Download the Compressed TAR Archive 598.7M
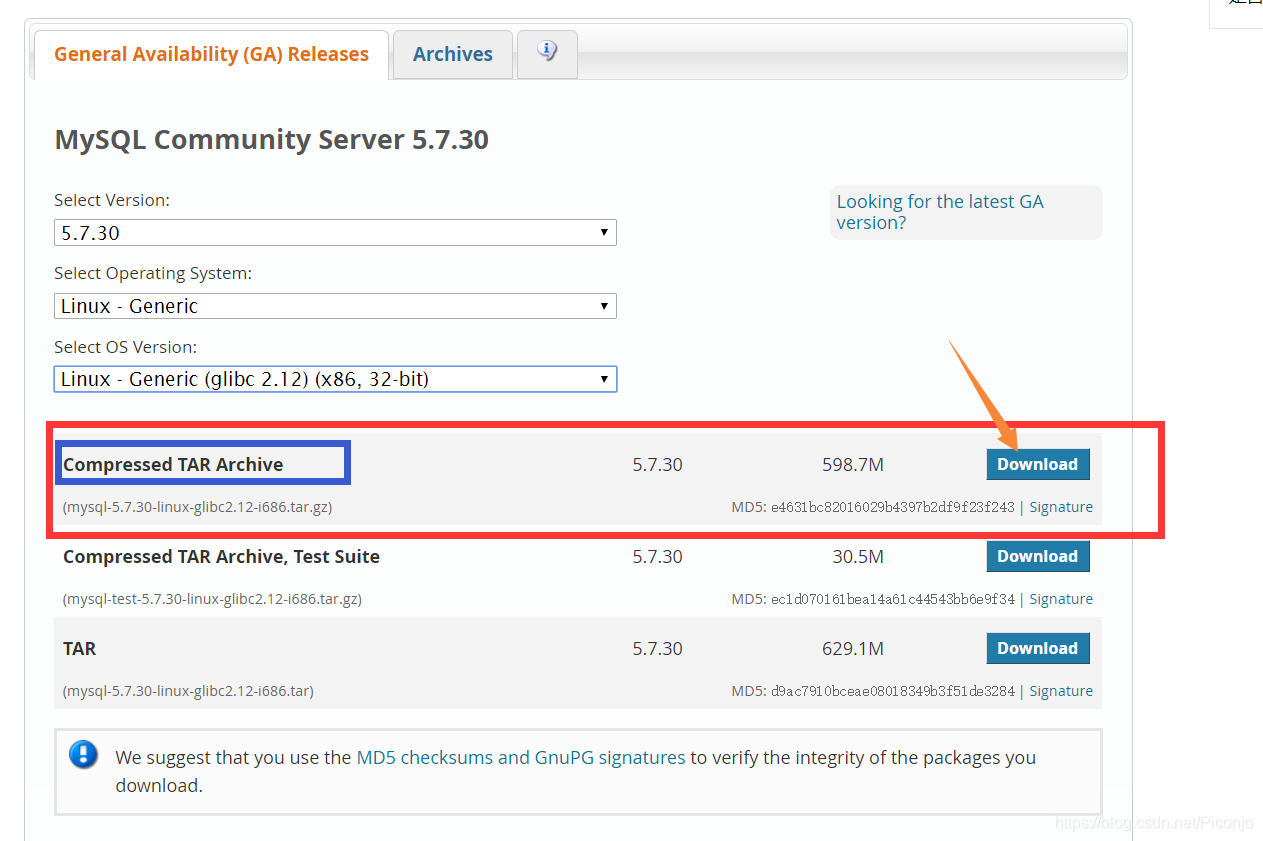Viewport: 1263px width, 841px height. (x=1038, y=464)
